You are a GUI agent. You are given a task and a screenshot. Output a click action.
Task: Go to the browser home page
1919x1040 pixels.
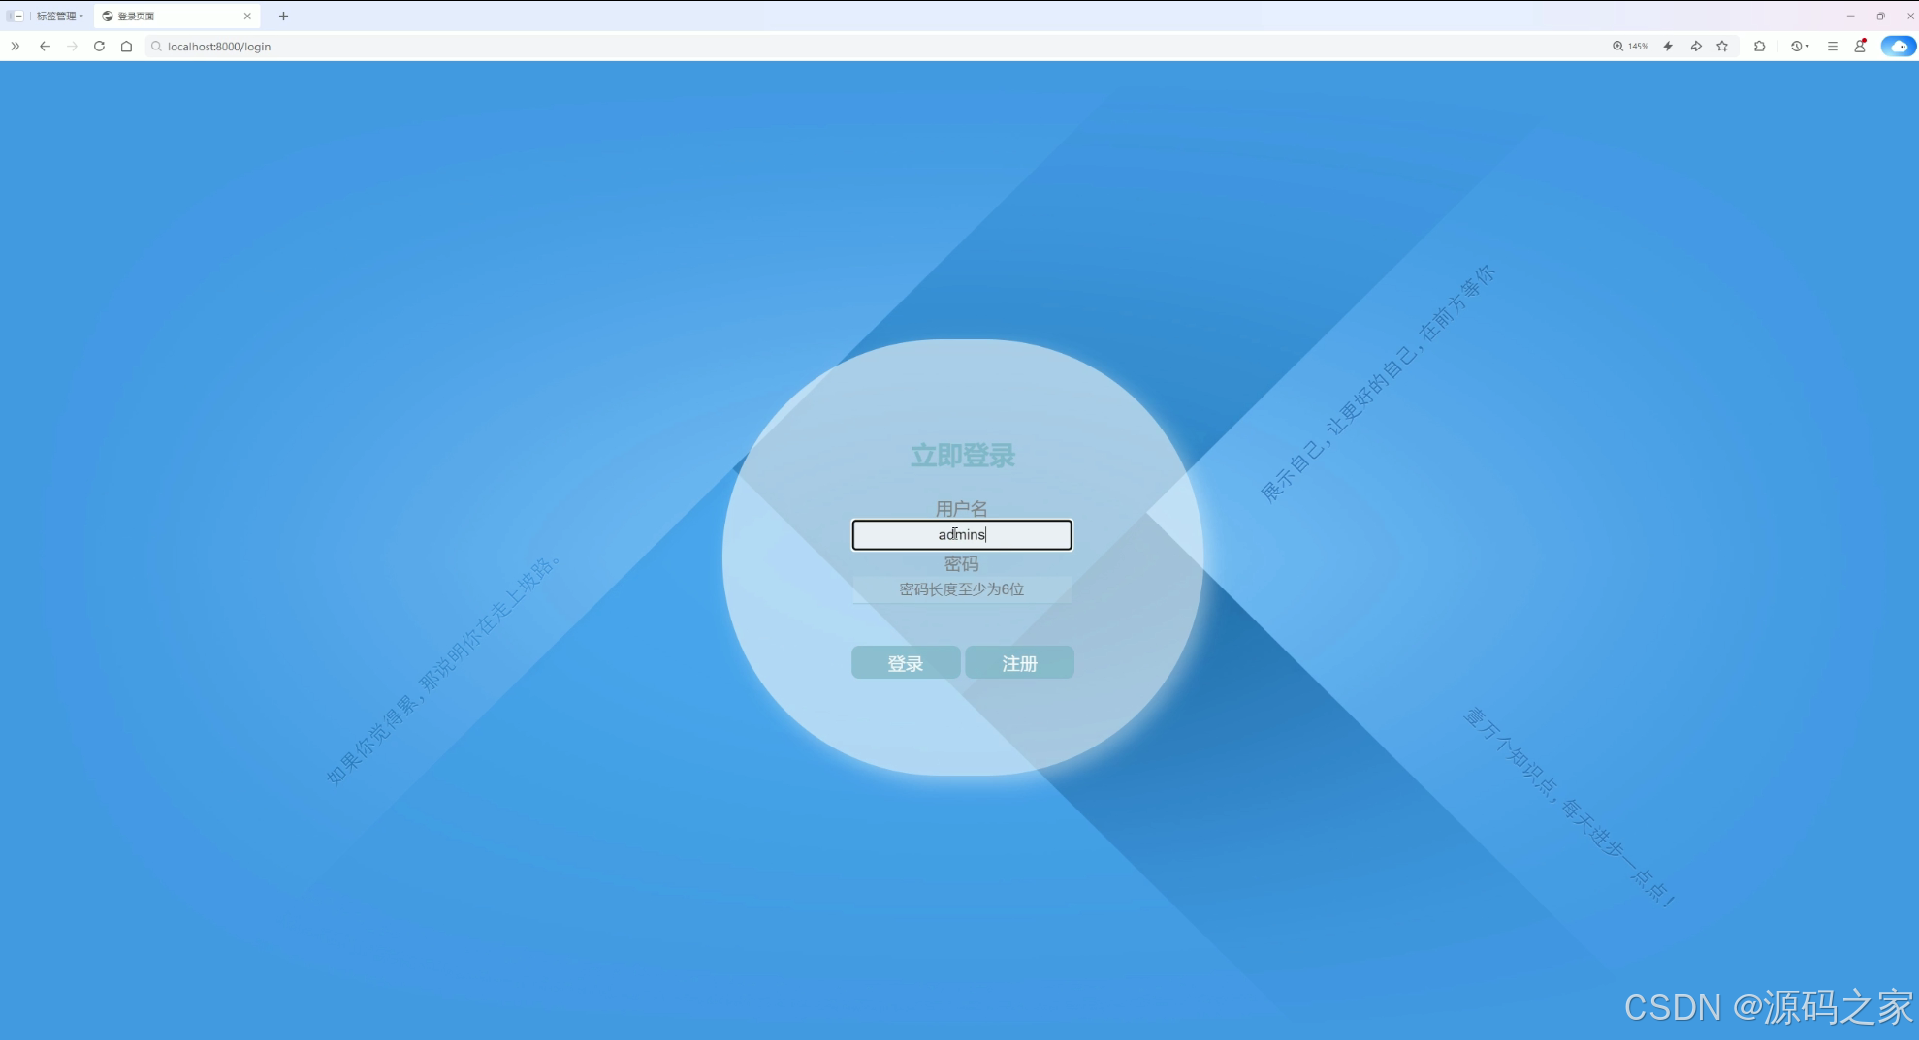[126, 46]
